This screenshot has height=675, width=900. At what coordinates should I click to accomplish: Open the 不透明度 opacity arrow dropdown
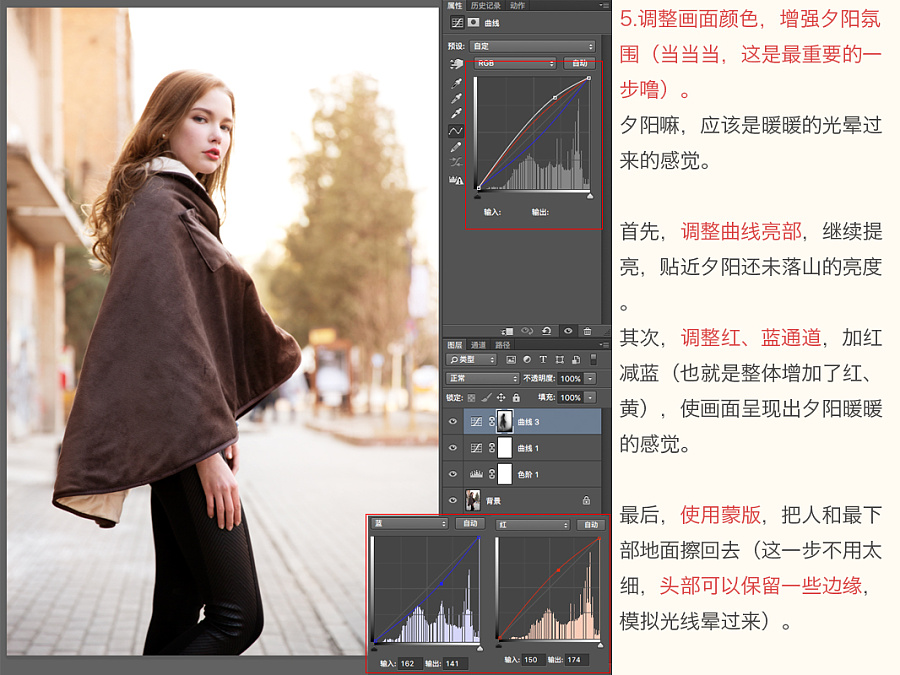[590, 379]
